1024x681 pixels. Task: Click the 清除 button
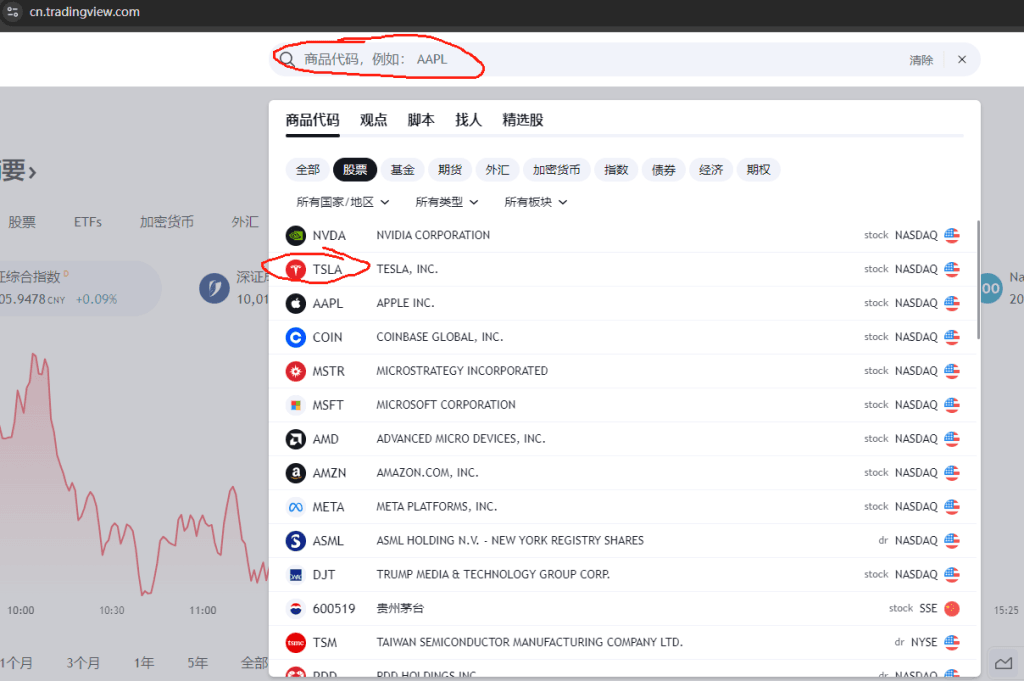pos(921,60)
